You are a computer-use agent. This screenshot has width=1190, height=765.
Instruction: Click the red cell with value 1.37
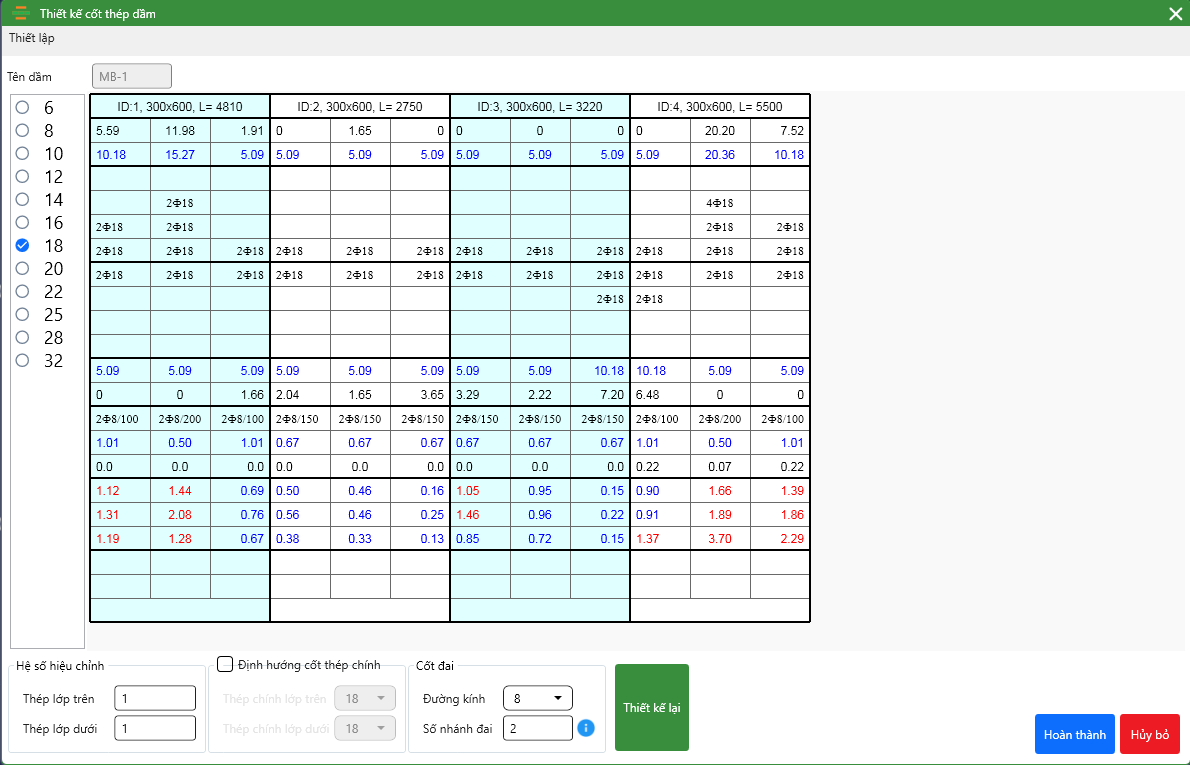click(660, 539)
